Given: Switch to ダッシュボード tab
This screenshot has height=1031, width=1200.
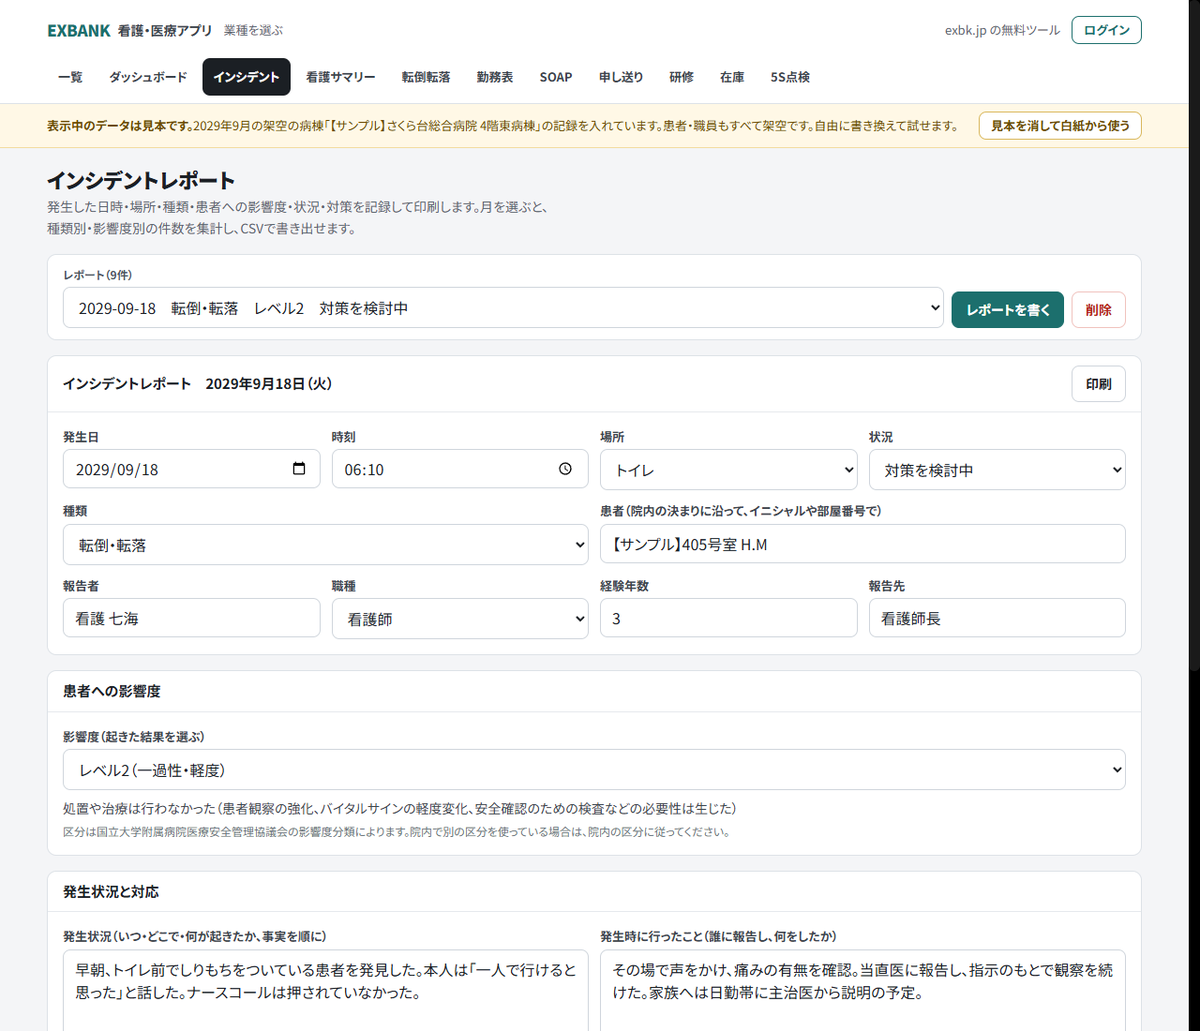Looking at the screenshot, I should [x=148, y=77].
